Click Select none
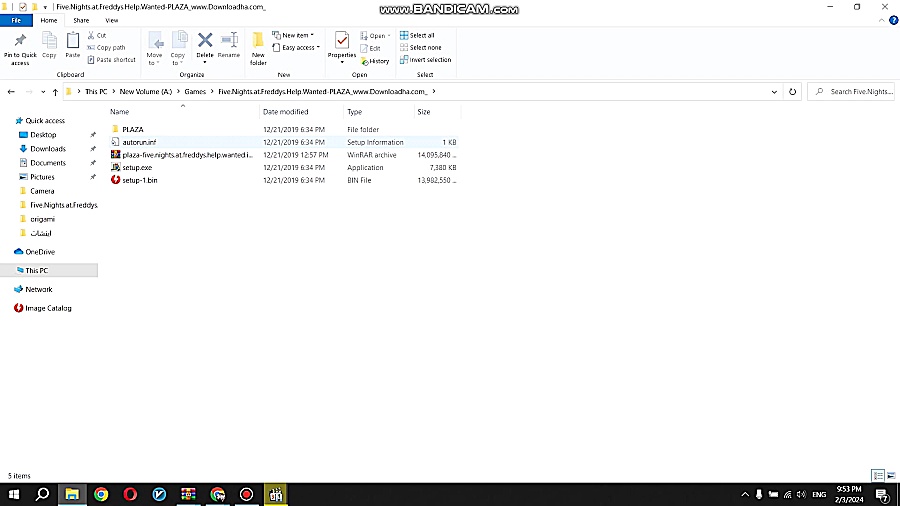The image size is (900, 506). pos(421,48)
